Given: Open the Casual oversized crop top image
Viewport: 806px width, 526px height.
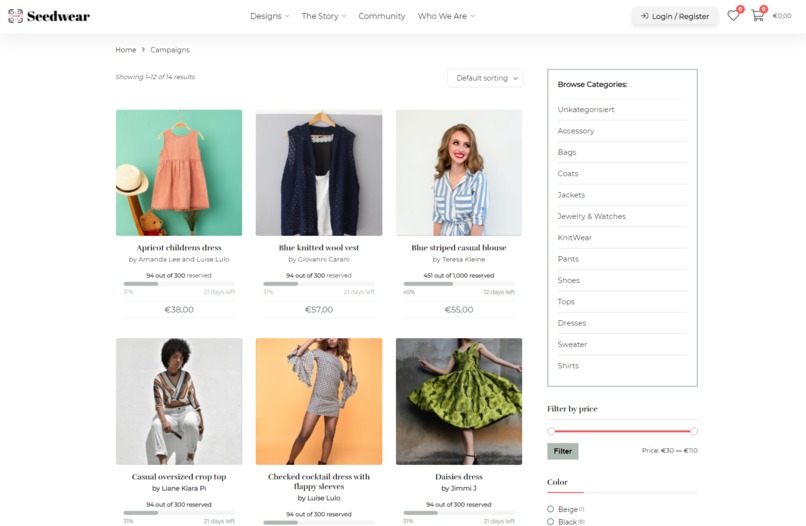Looking at the screenshot, I should (179, 402).
